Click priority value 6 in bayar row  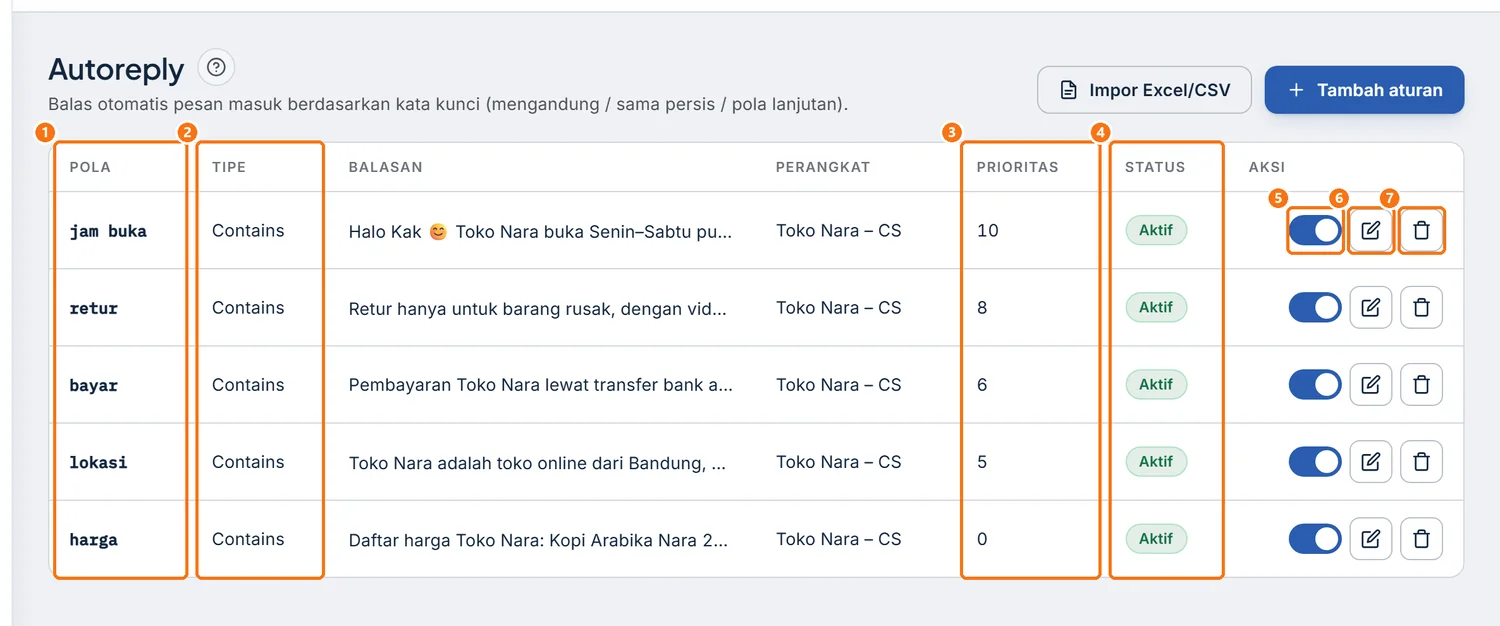click(x=982, y=385)
